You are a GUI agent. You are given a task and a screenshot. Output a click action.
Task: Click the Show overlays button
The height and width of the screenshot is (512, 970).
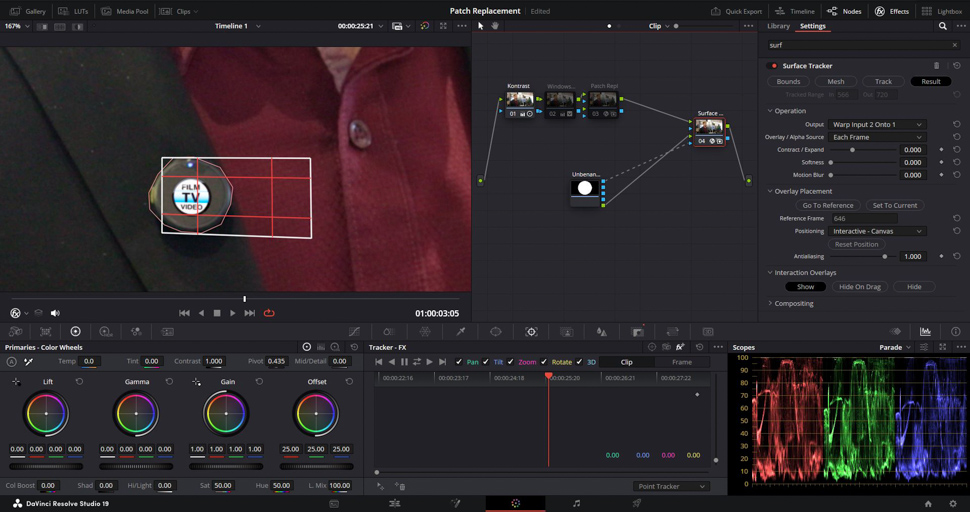(x=805, y=287)
